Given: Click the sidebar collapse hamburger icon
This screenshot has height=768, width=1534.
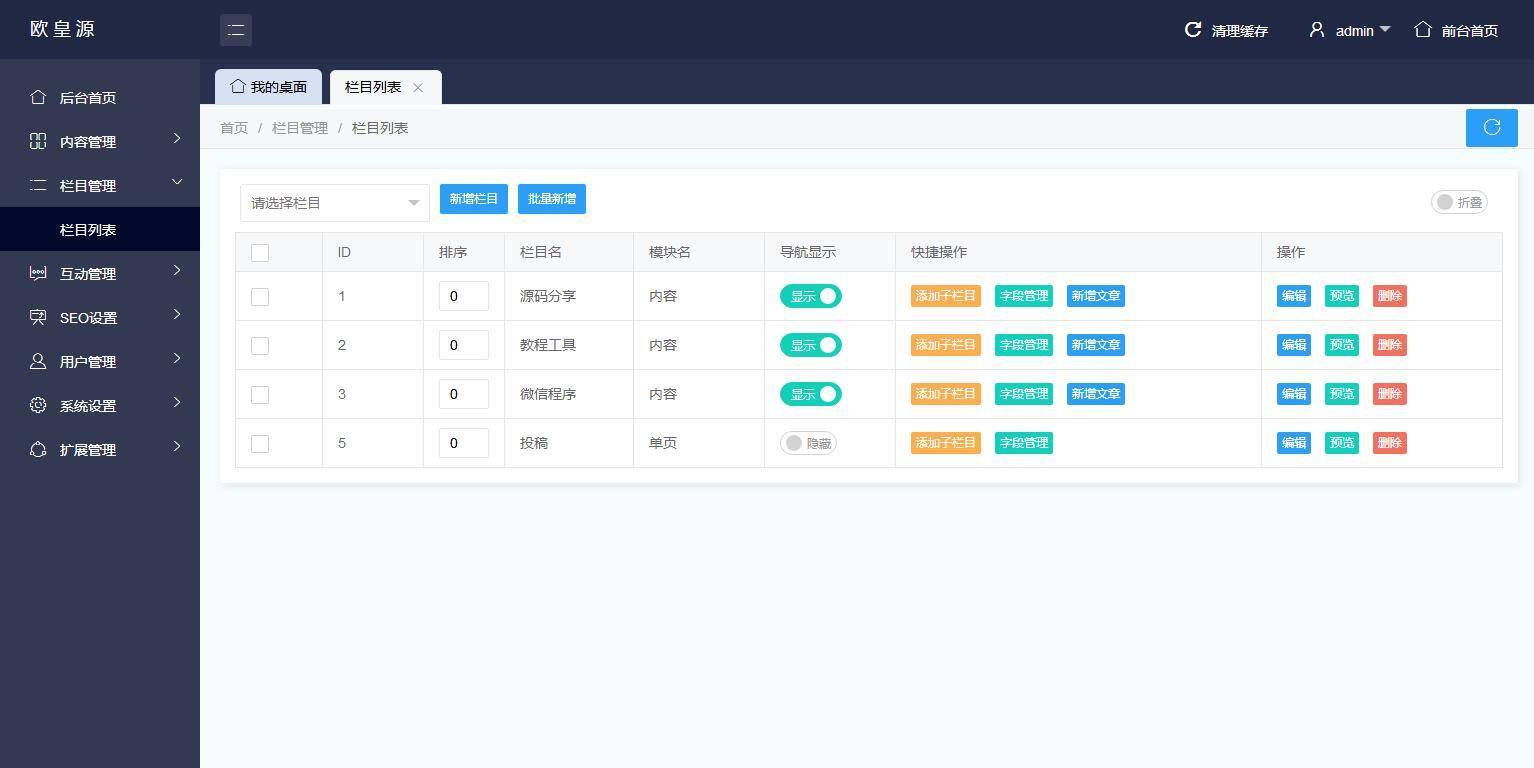Looking at the screenshot, I should click(x=236, y=30).
